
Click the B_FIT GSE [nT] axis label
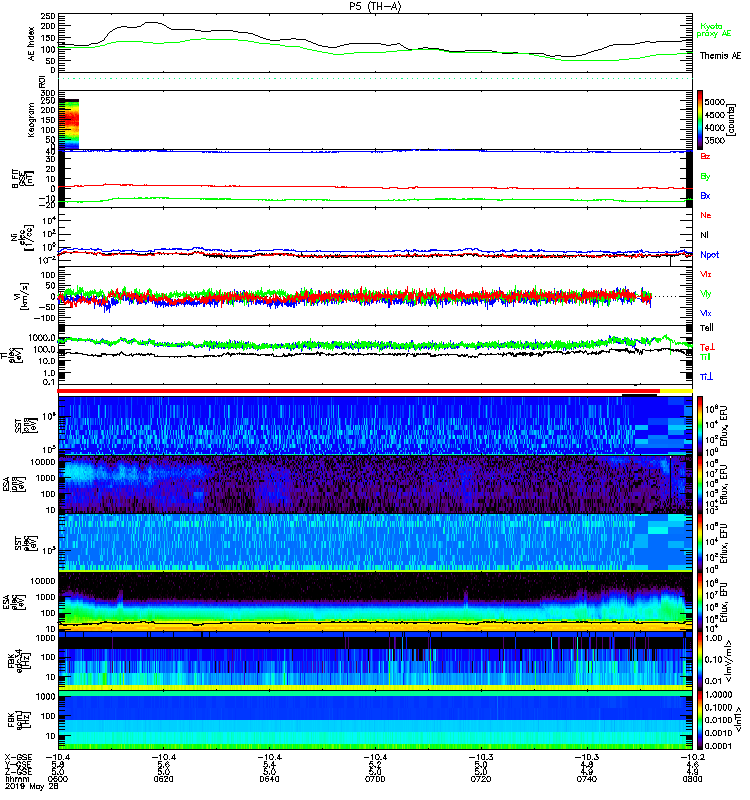24,179
